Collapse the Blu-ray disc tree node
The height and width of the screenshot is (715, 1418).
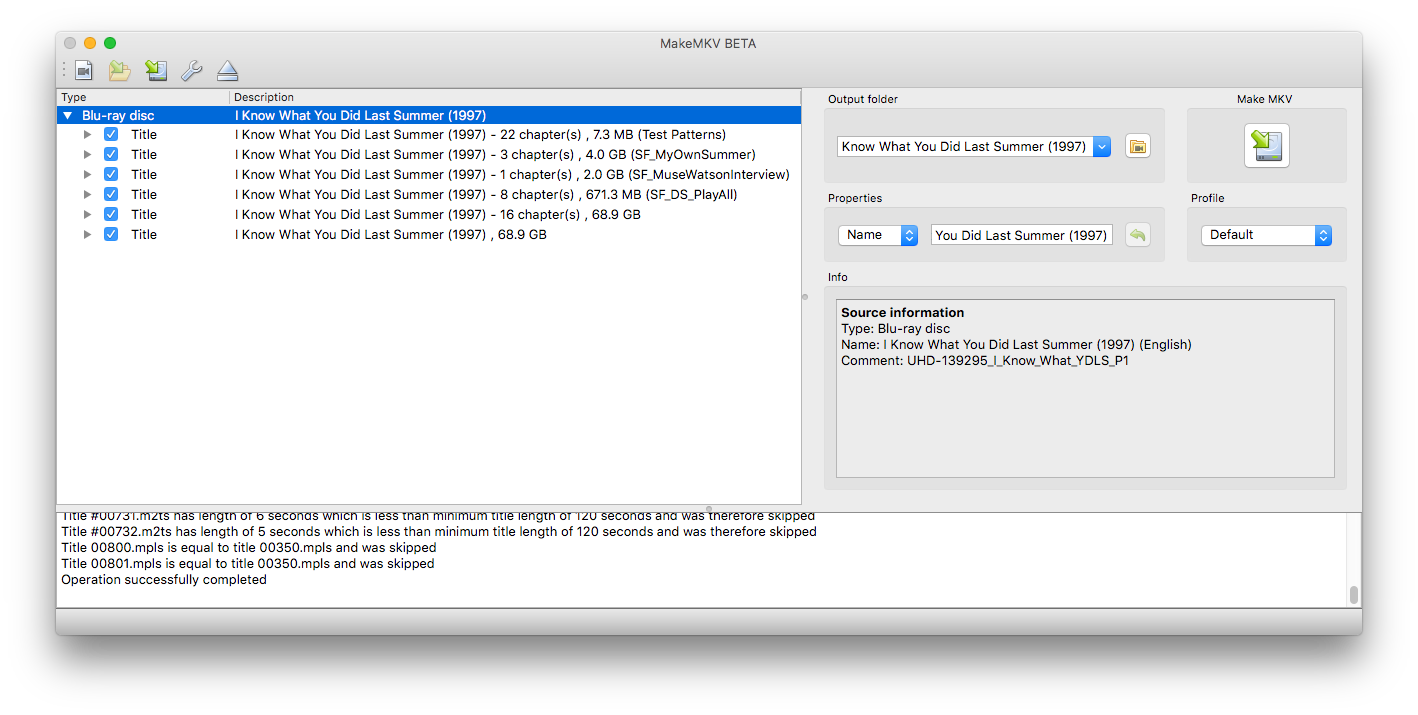pos(67,116)
